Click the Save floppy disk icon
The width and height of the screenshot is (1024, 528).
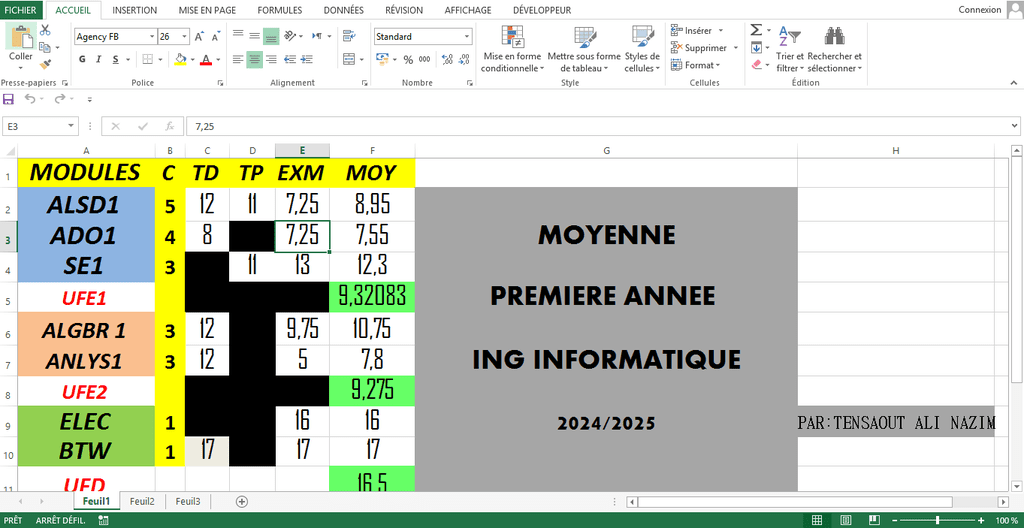pos(8,99)
